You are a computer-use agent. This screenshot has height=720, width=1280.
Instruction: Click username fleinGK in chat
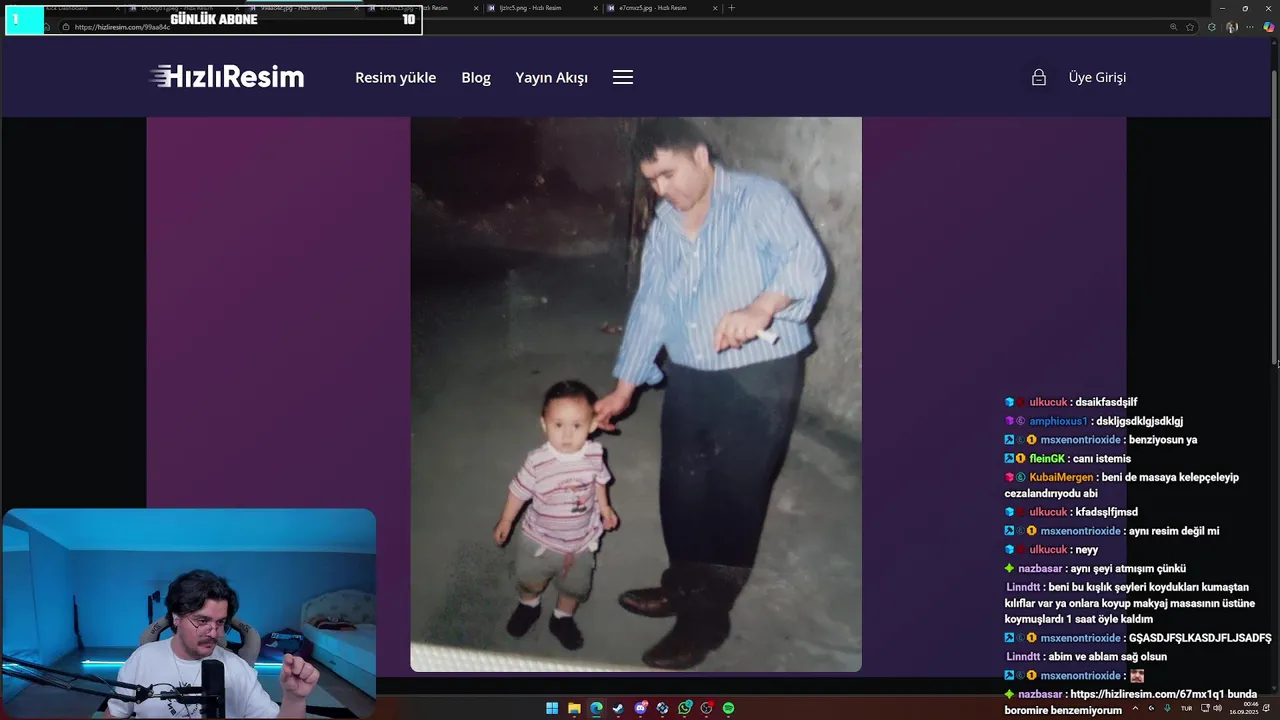[x=1047, y=458]
